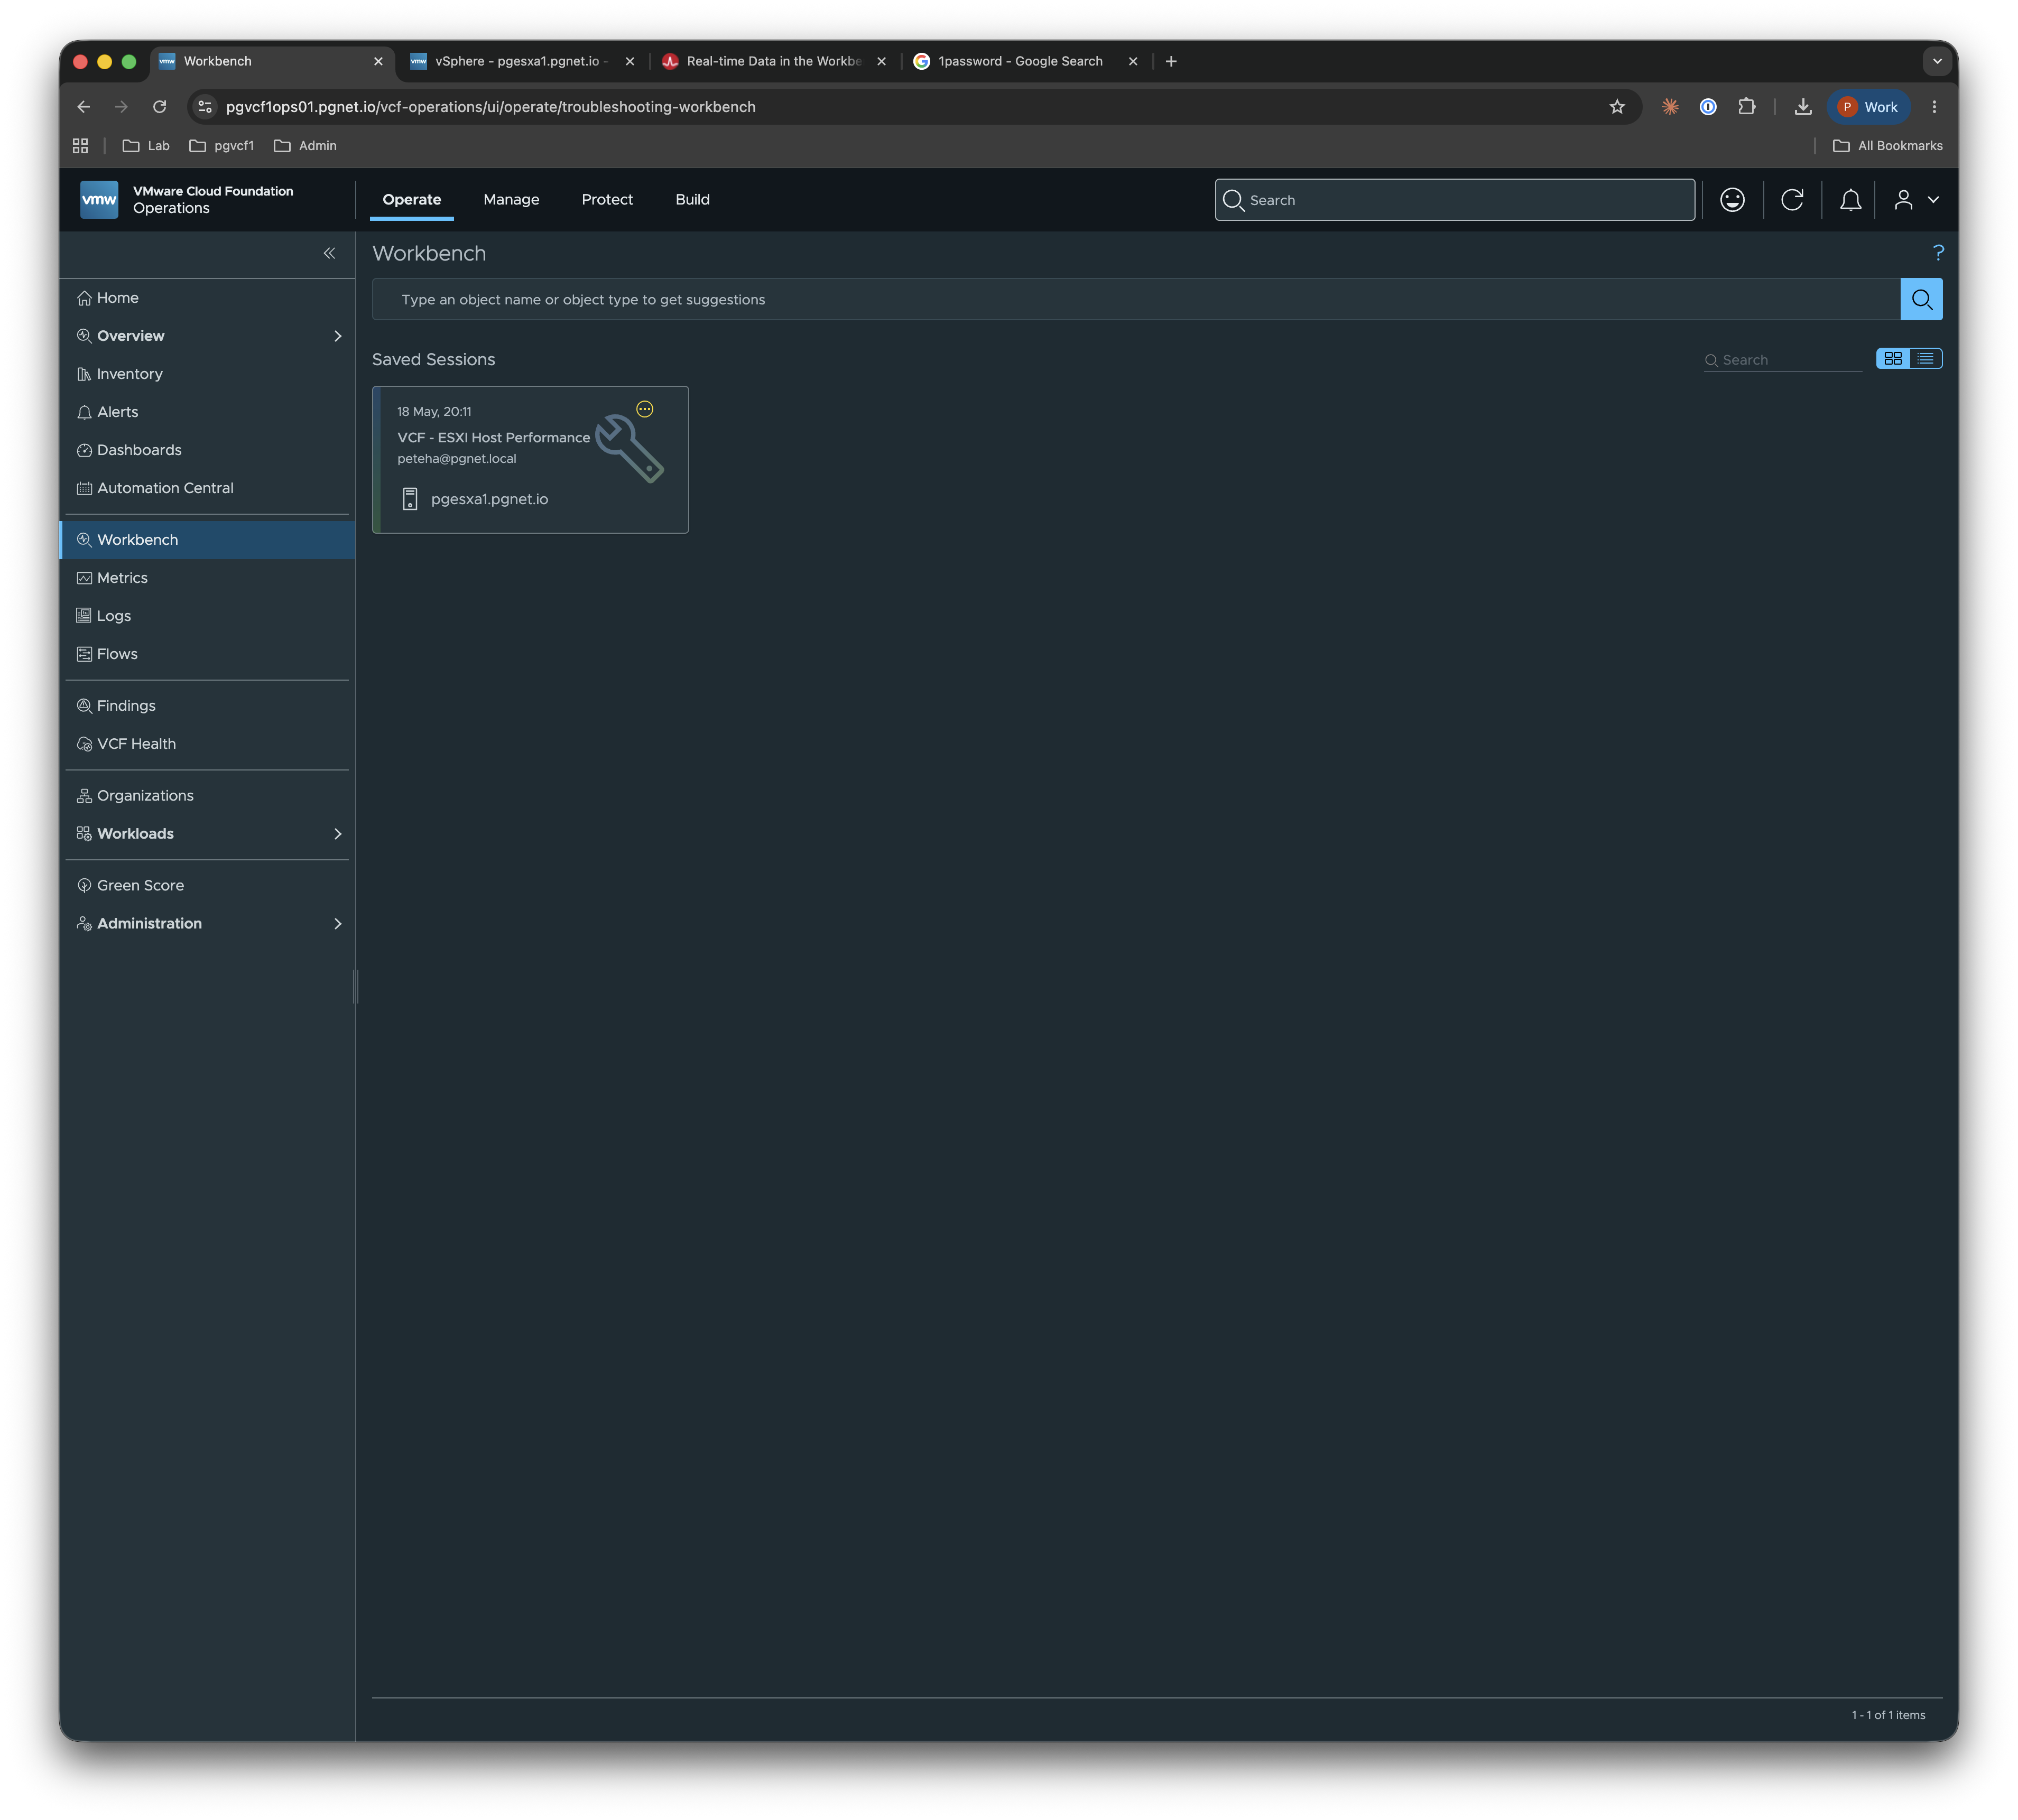2018x1820 pixels.
Task: Open the All Bookmarks folder
Action: pos(1887,146)
